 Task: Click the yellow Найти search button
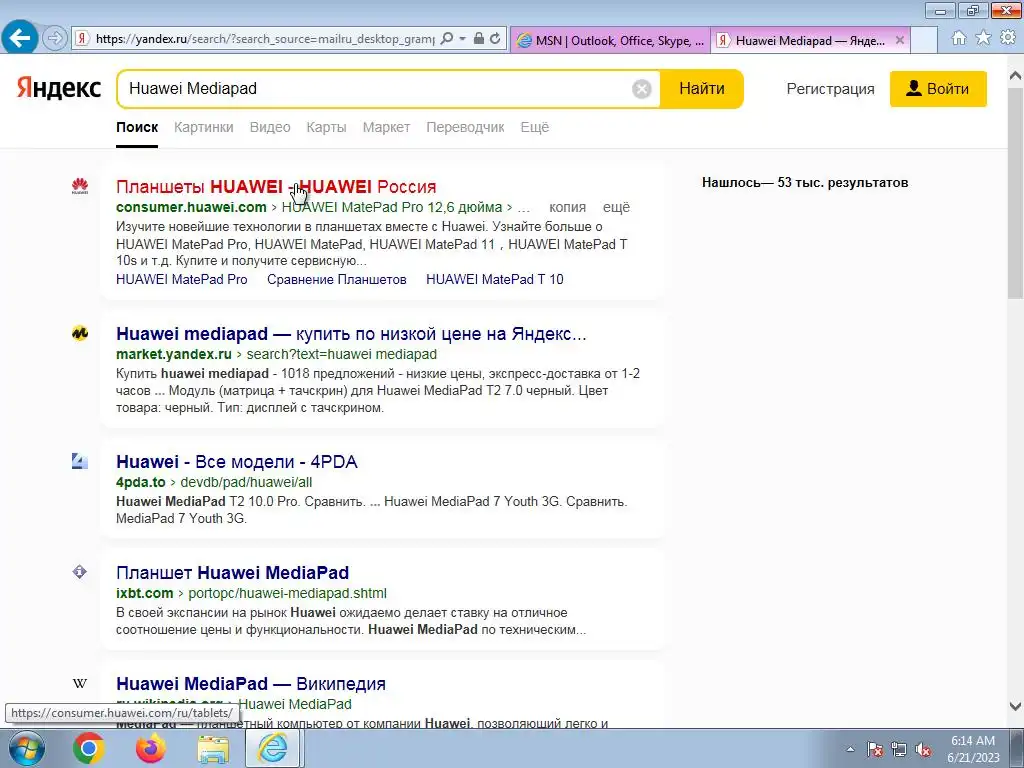pyautogui.click(x=701, y=89)
